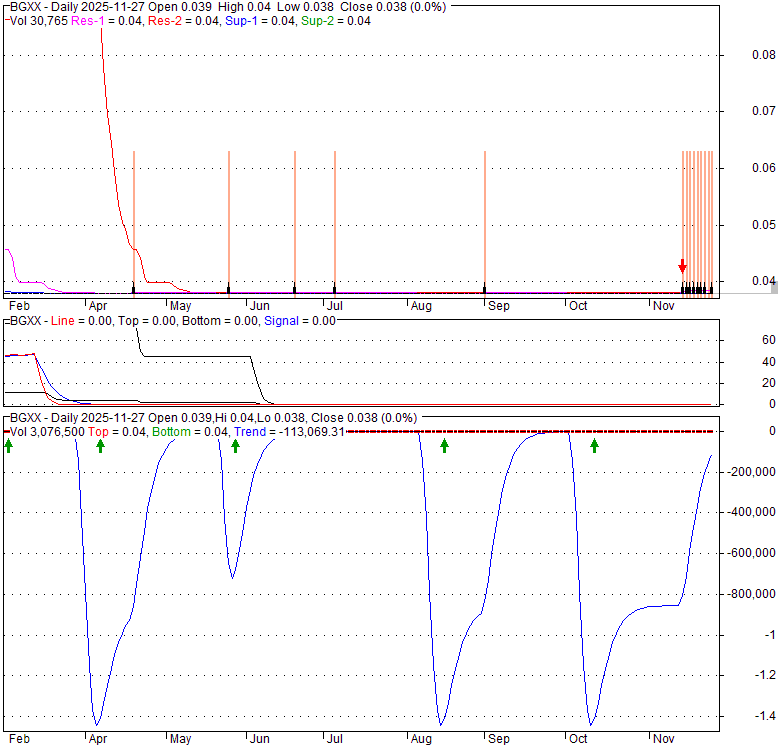Click the Vol 3,076,500 label in bottom panel
Viewport: 780px width, 745px height.
(47, 431)
